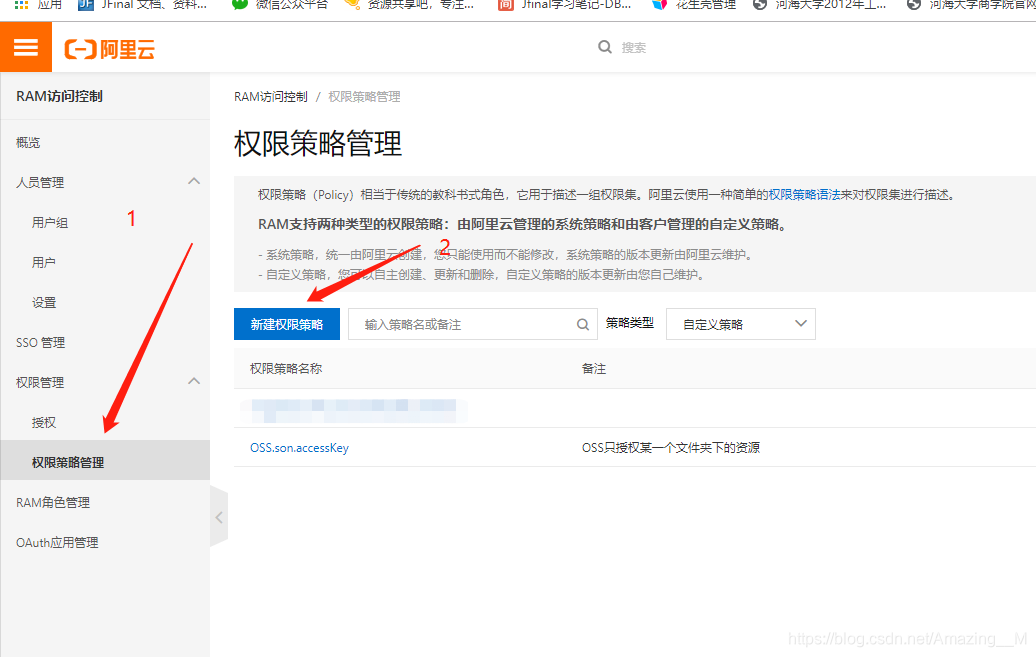Click the OSS只授权某一个文件夹下的资源 remark cell
1036x657 pixels.
[671, 447]
